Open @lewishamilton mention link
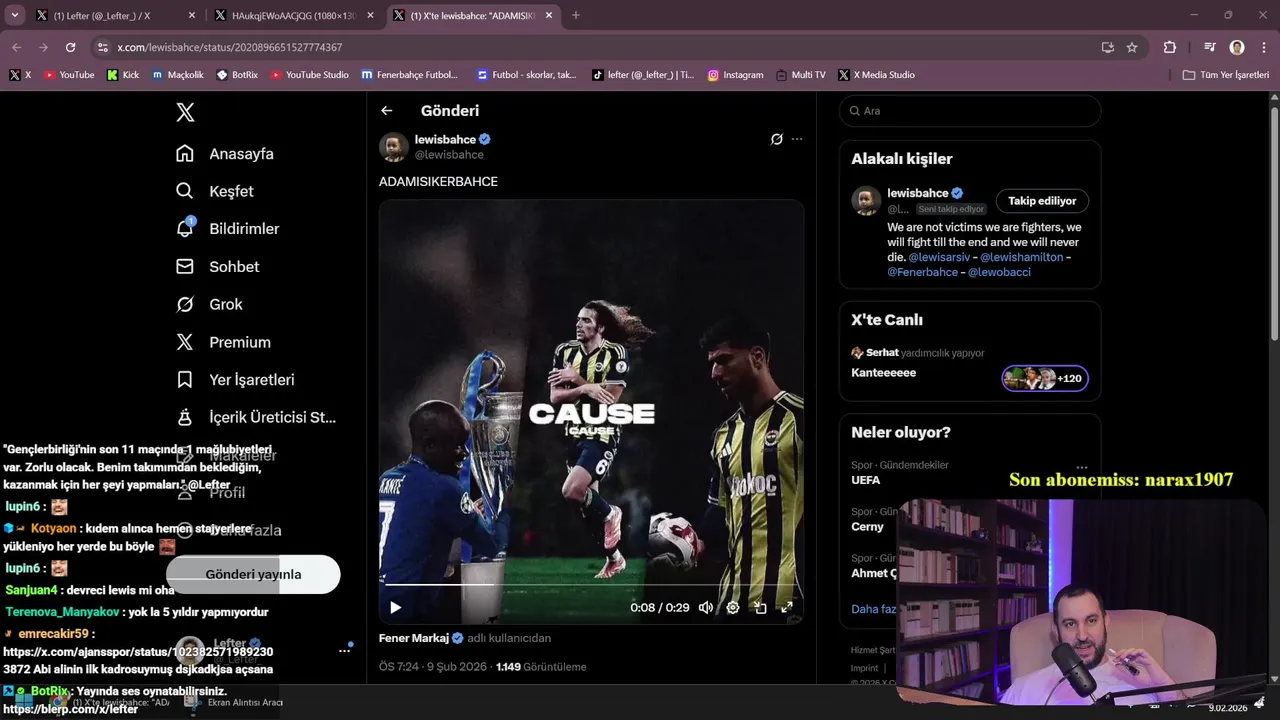This screenshot has width=1280, height=720. coord(1020,257)
